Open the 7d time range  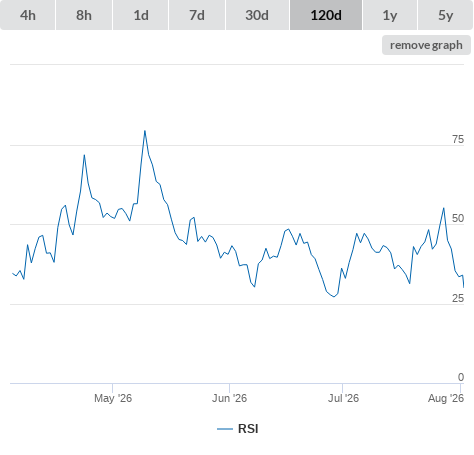pos(197,15)
